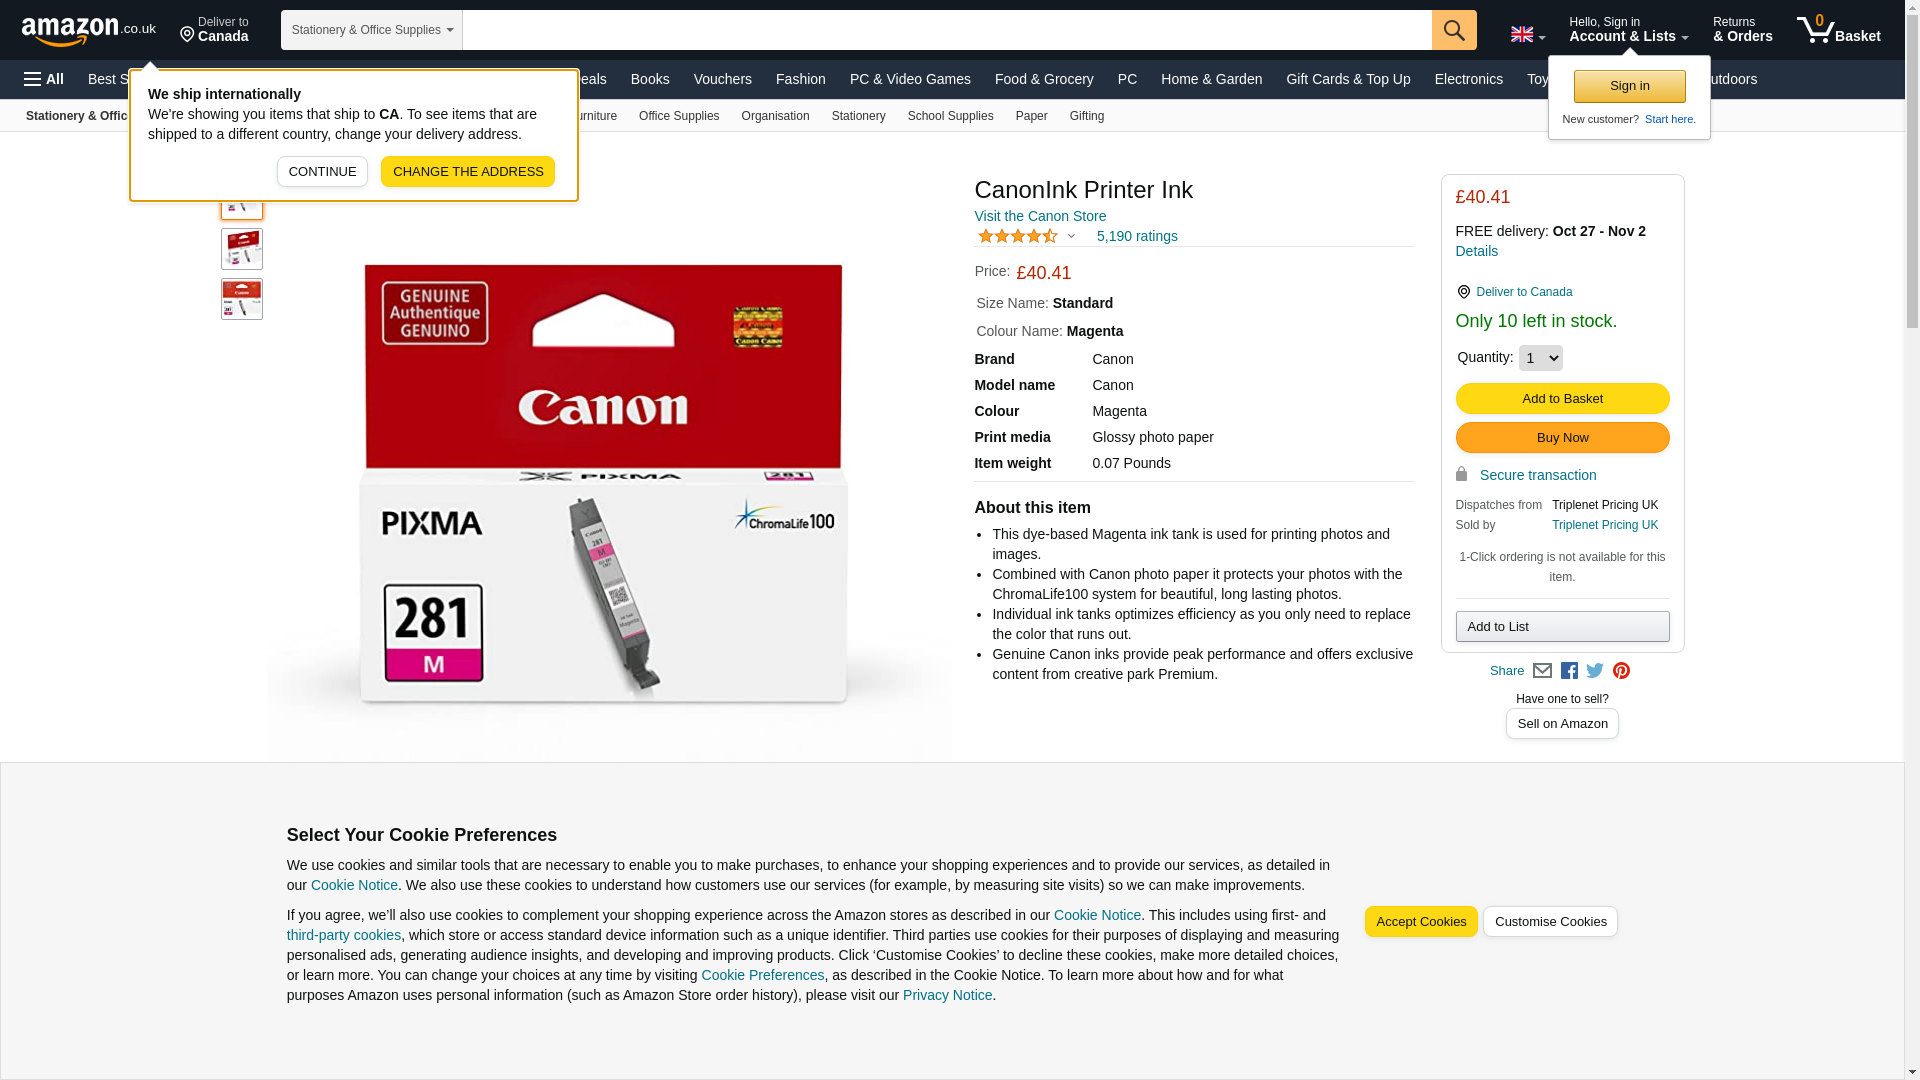The image size is (1920, 1080).
Task: Open the UK flag language selector
Action: tap(1527, 34)
